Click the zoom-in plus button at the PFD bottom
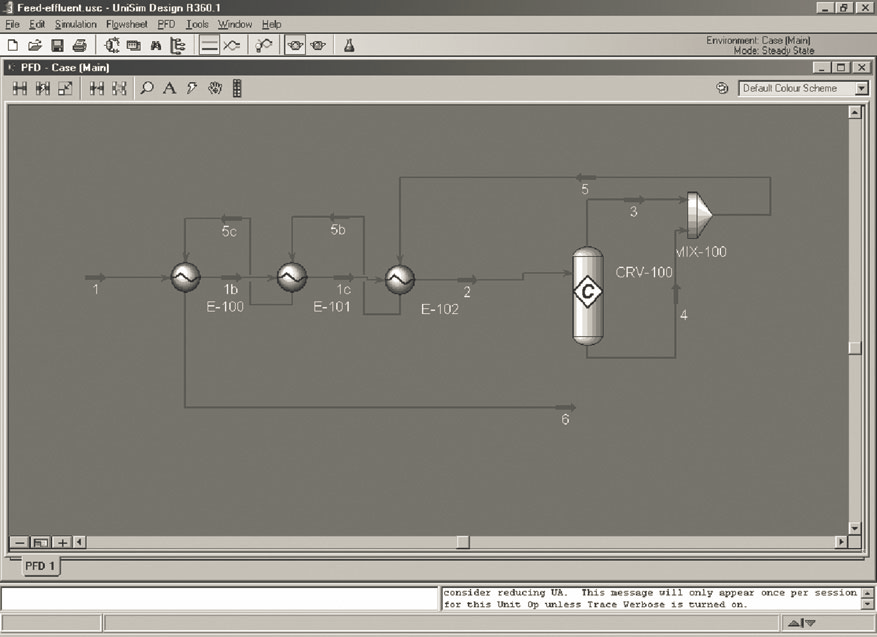 pyautogui.click(x=62, y=542)
